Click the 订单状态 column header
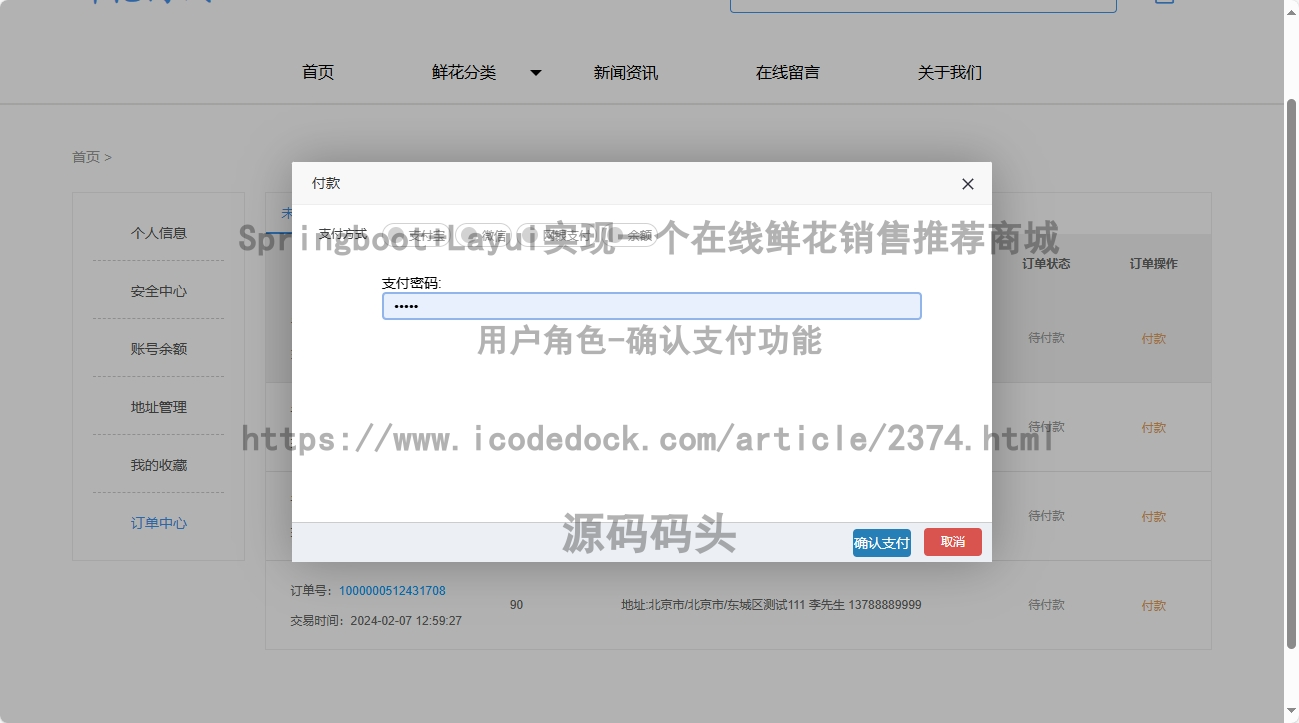Screen dimensions: 1299x723 pyautogui.click(x=1046, y=264)
